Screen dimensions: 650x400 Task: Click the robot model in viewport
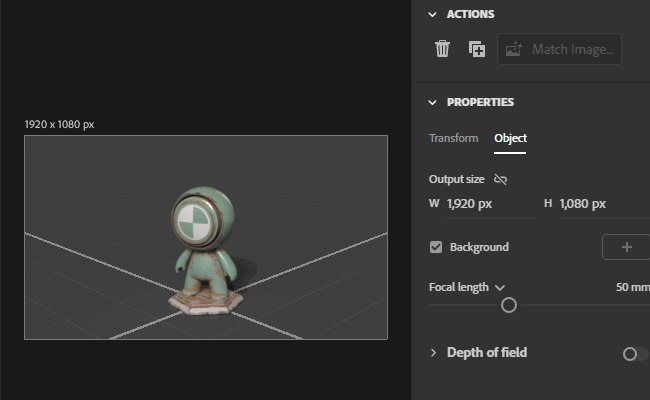205,250
